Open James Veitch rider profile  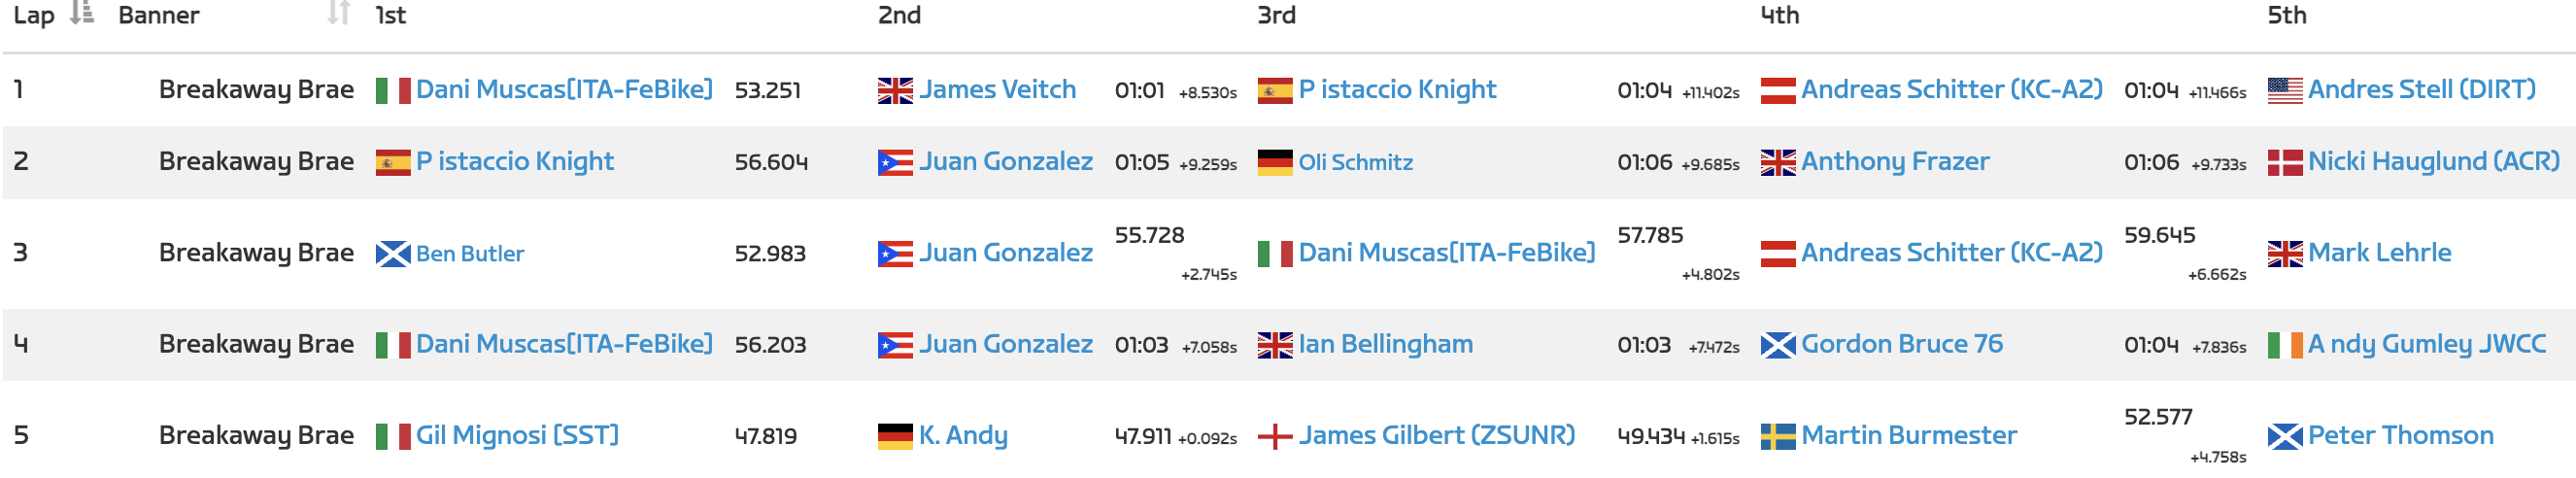pos(997,90)
